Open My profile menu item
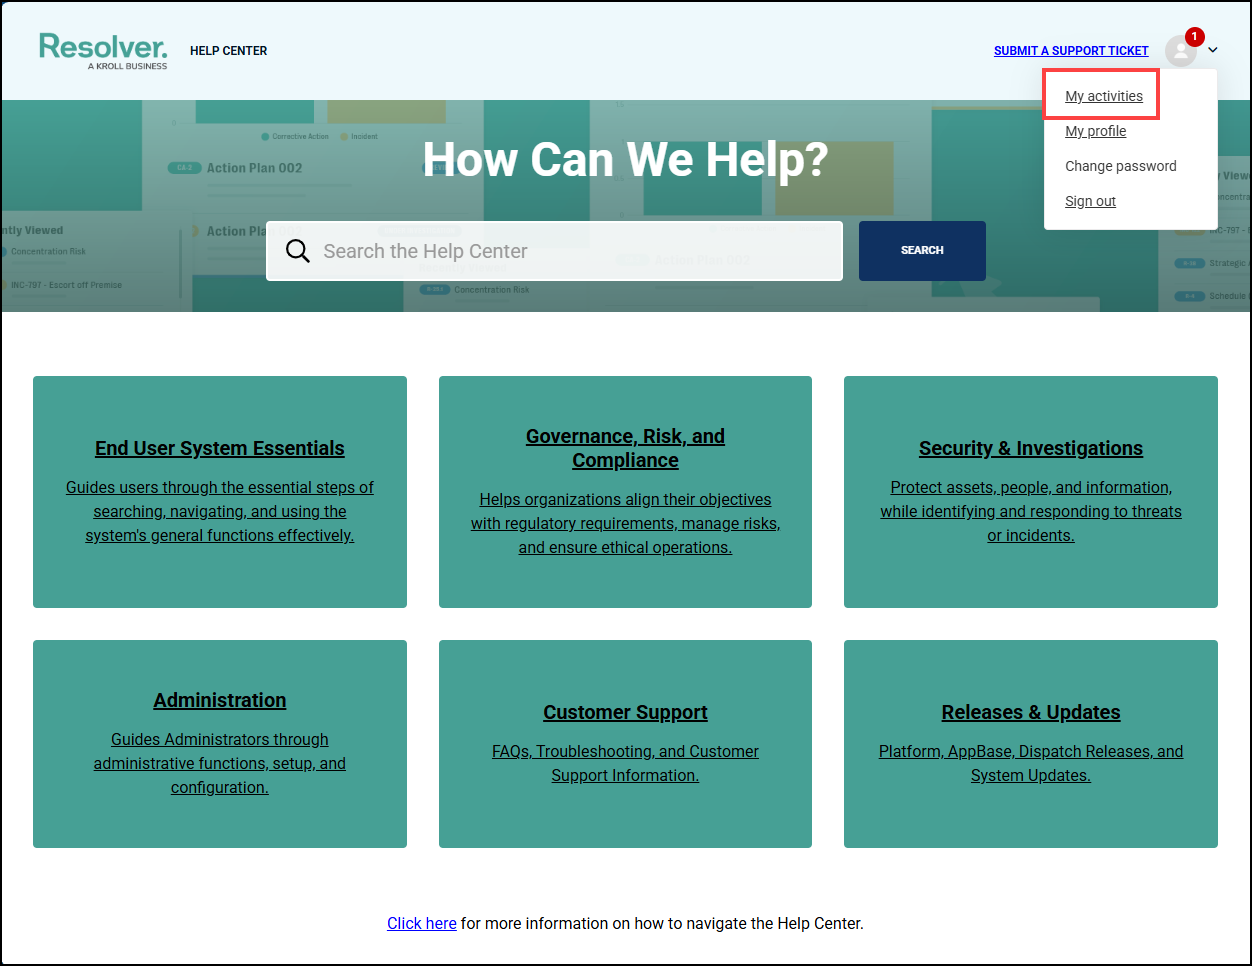 click(1095, 131)
